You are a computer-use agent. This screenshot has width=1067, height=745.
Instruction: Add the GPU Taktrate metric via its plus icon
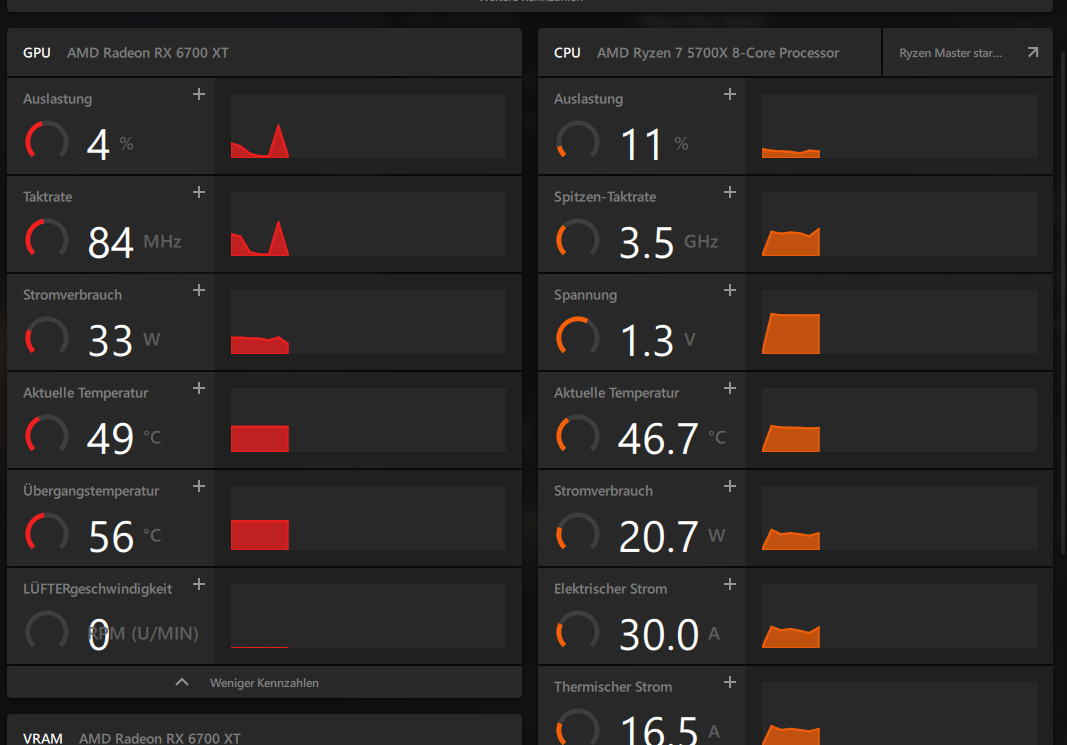tap(199, 192)
